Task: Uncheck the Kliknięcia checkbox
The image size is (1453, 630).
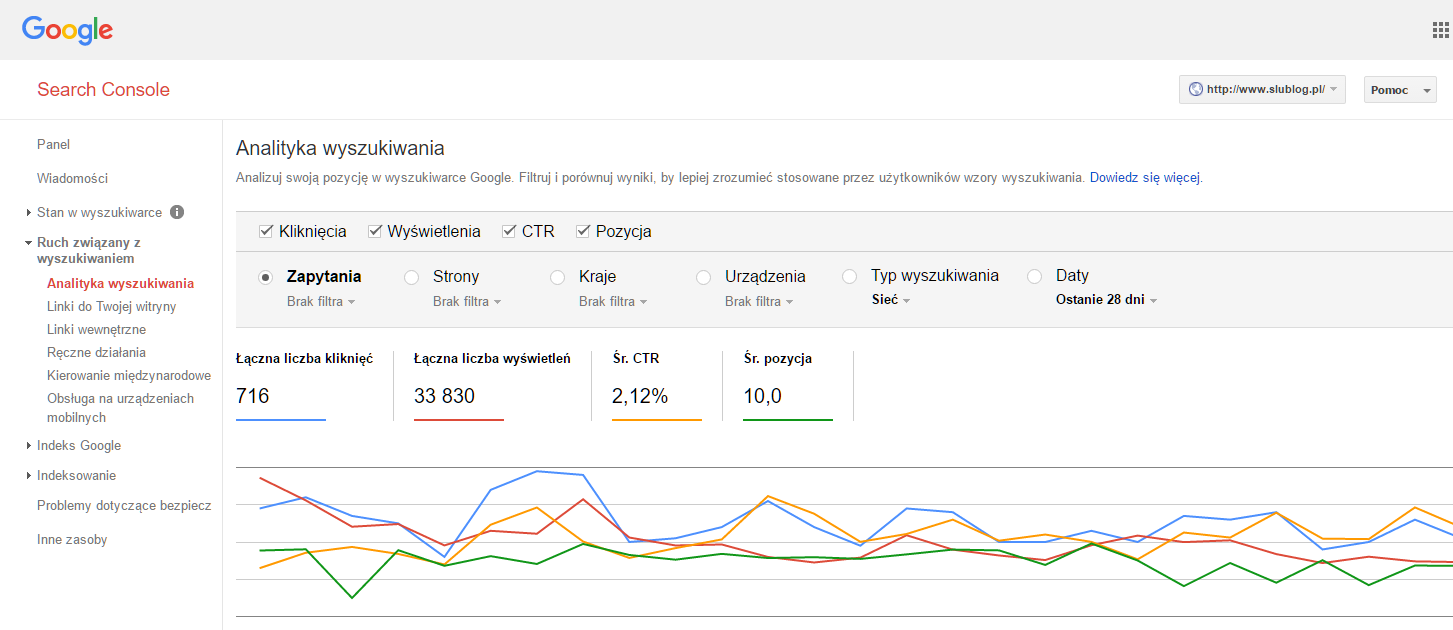Action: 266,231
